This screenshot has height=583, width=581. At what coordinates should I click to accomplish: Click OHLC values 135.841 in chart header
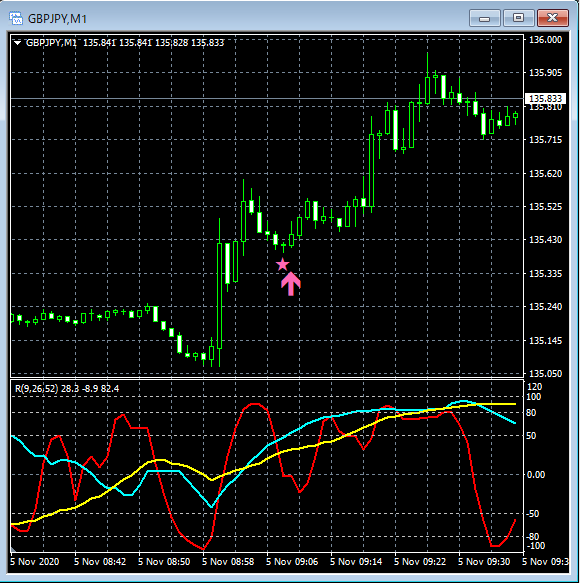[99, 43]
